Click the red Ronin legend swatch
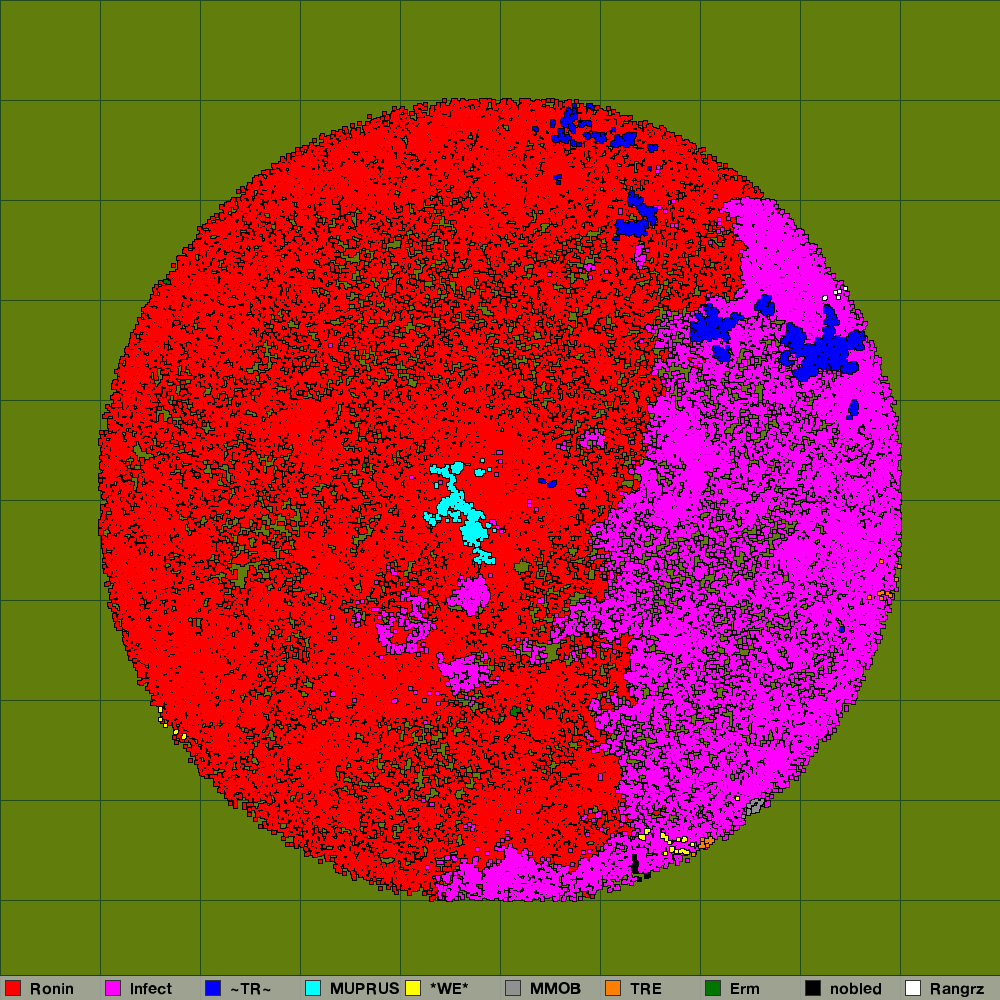This screenshot has height=1000, width=1000. coord(13,989)
